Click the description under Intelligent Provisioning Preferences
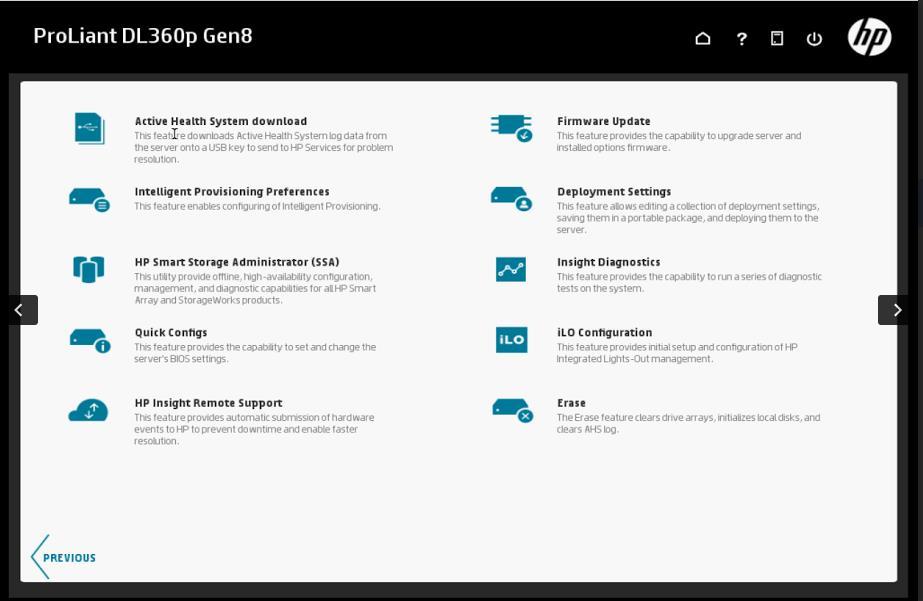This screenshot has width=923, height=601. [x=257, y=207]
